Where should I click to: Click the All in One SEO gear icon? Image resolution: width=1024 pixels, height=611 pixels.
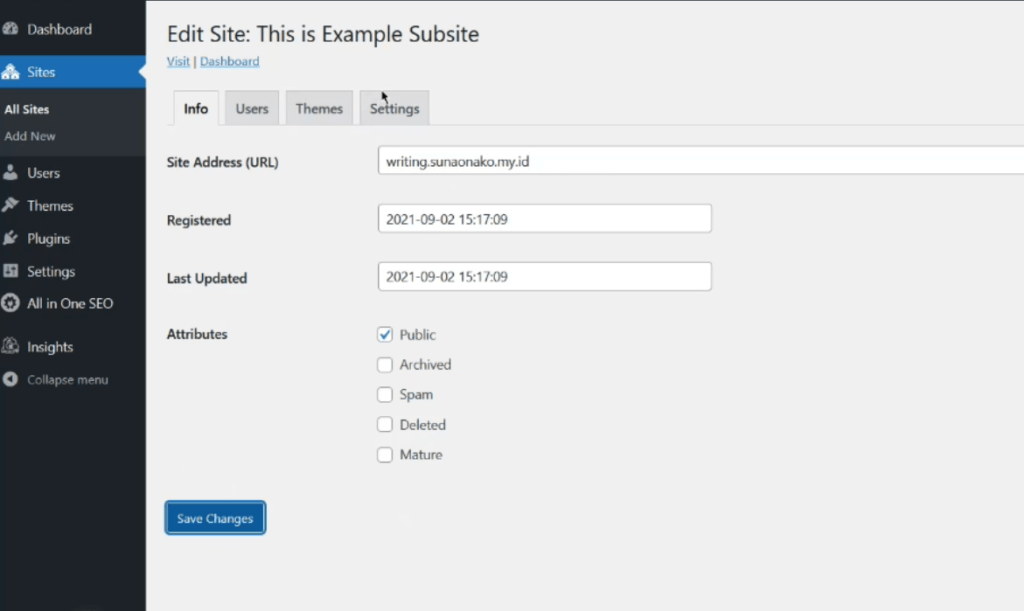click(x=11, y=303)
